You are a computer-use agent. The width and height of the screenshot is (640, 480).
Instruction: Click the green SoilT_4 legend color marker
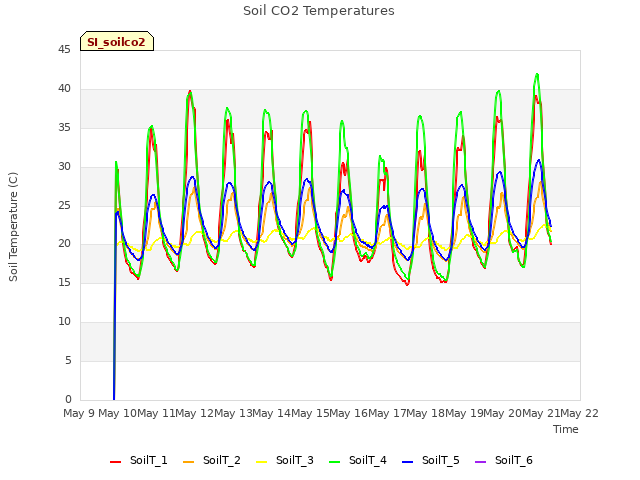point(335,462)
